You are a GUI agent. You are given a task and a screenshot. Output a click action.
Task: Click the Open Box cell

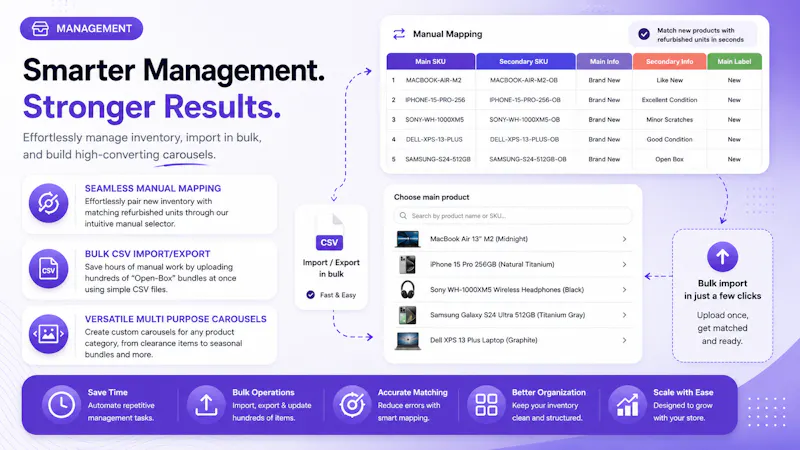(669, 159)
